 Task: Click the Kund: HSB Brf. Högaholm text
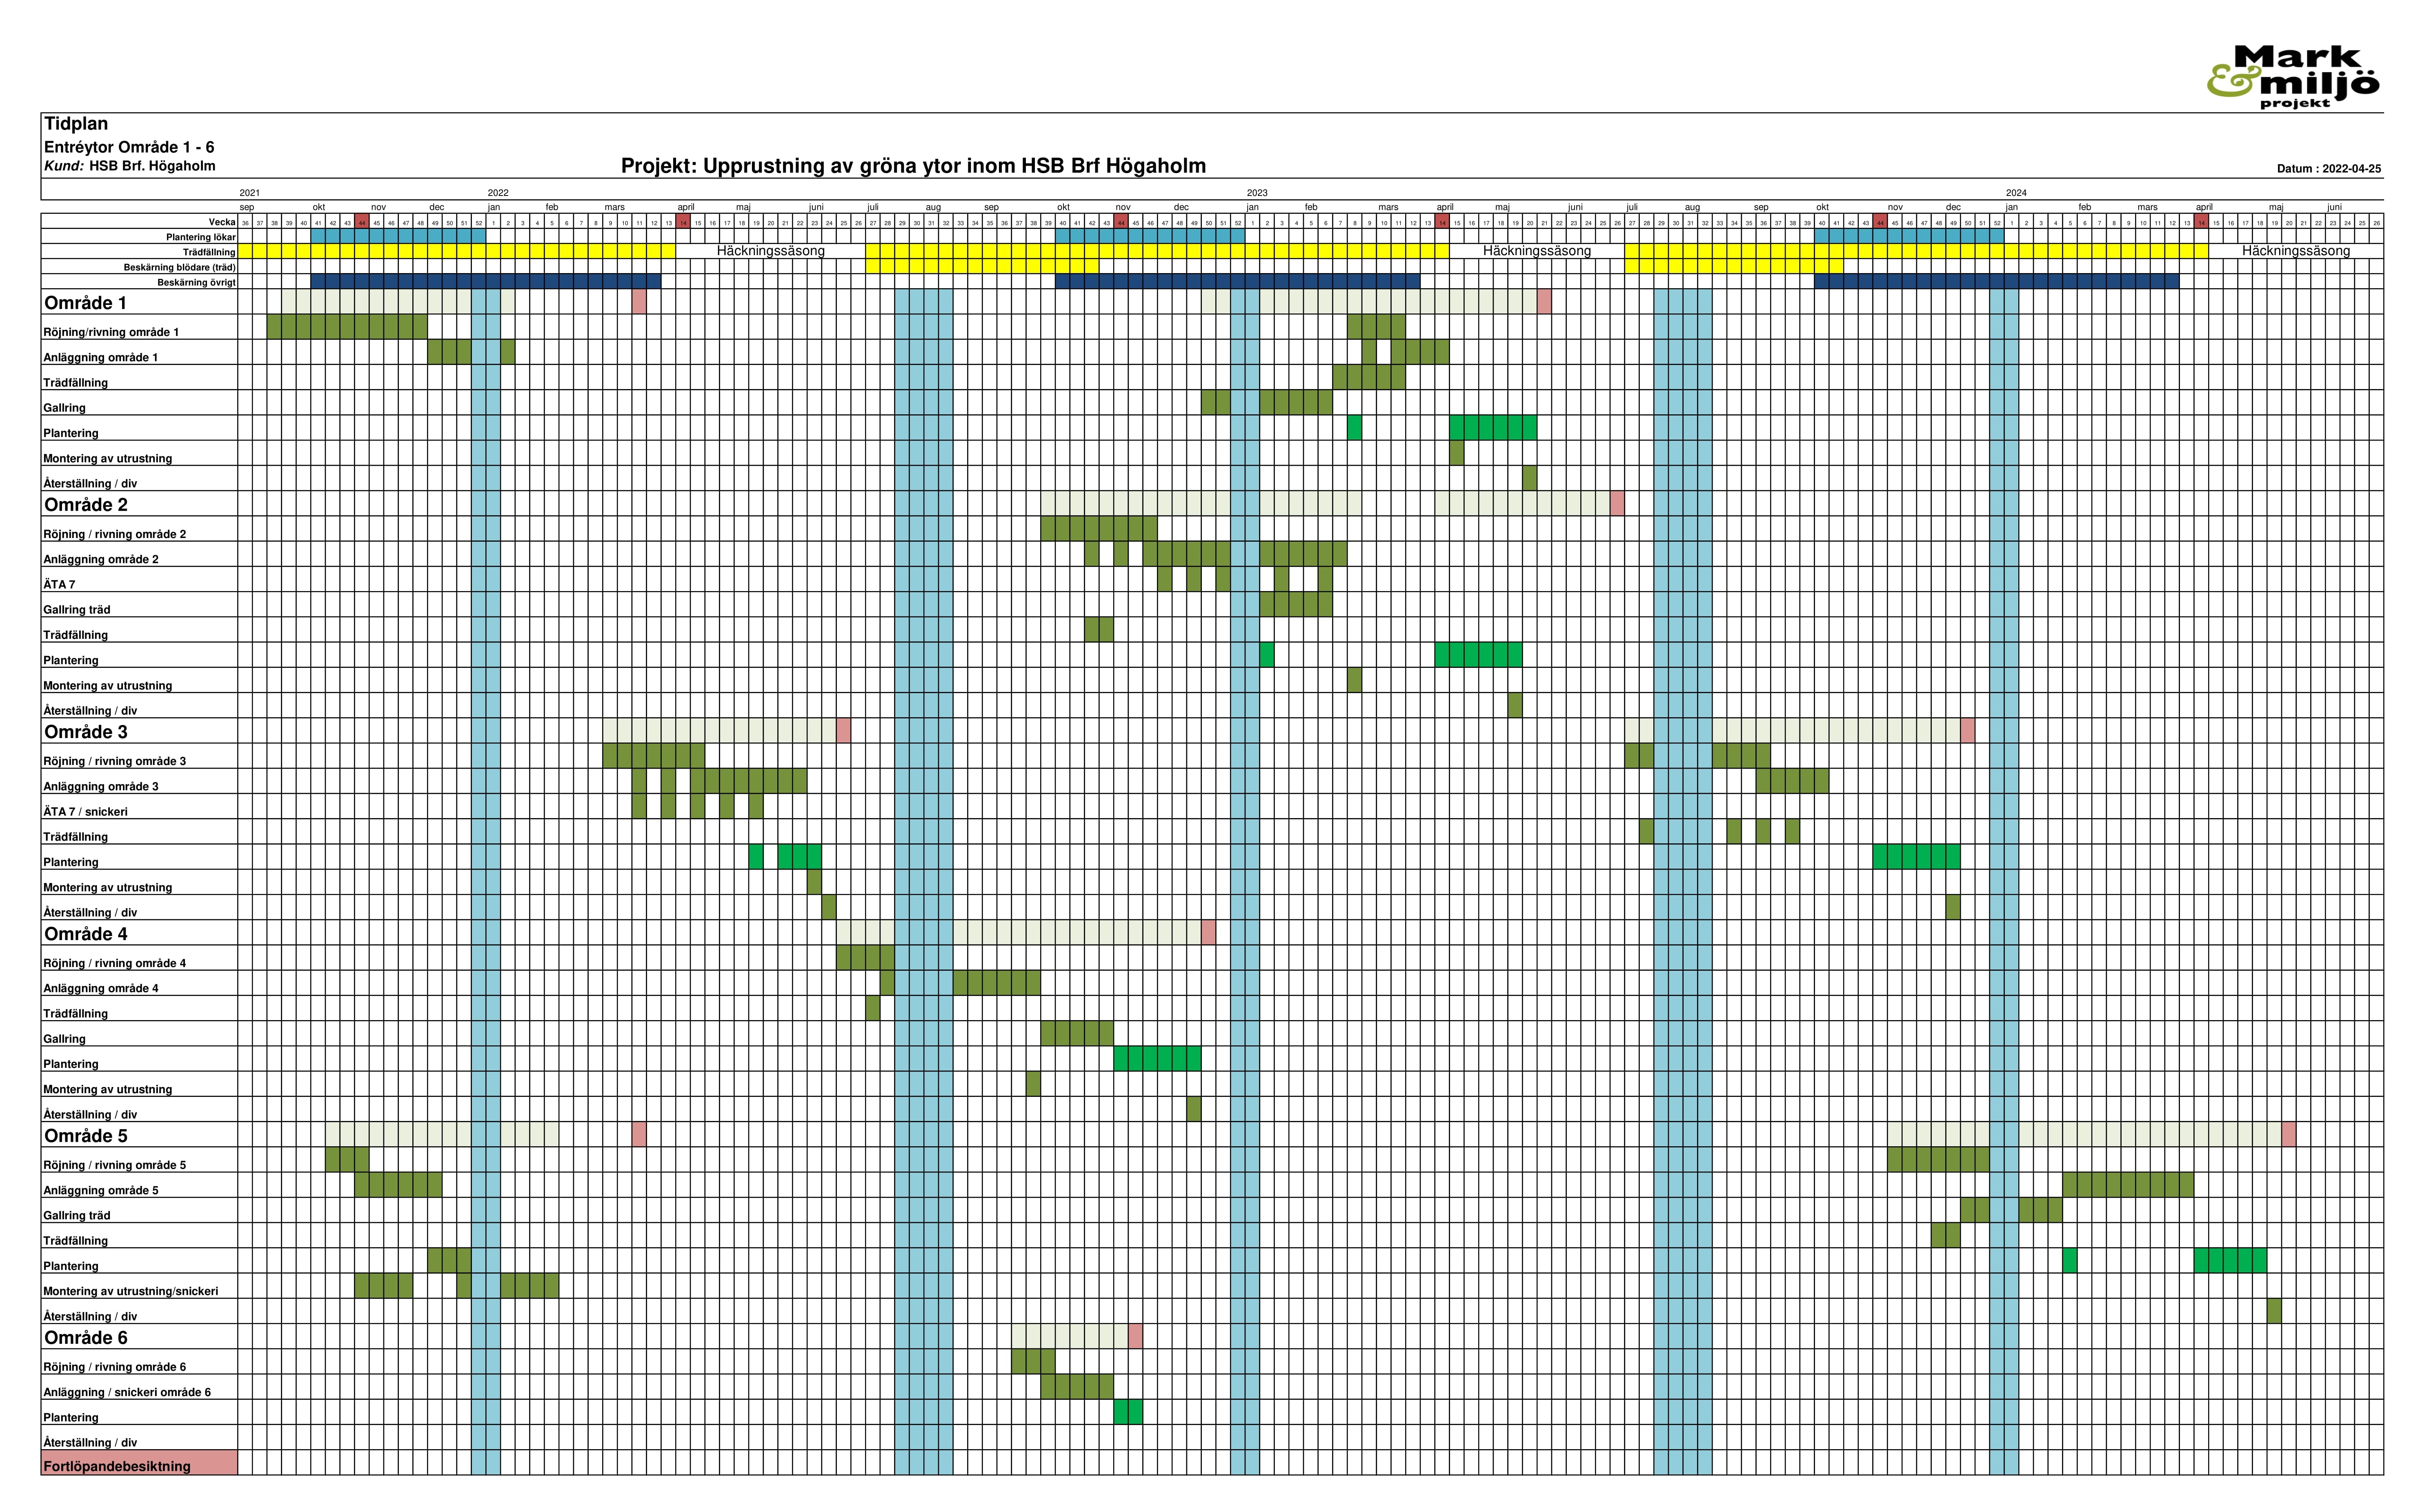[129, 166]
